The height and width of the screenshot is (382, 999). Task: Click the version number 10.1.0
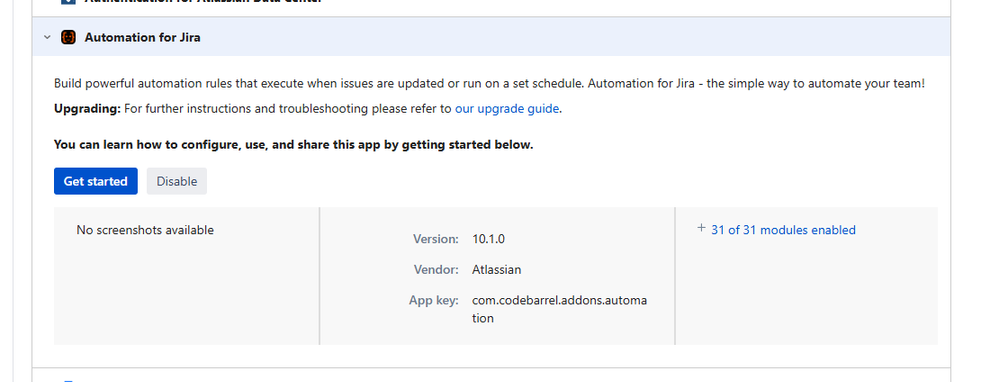[x=489, y=239]
